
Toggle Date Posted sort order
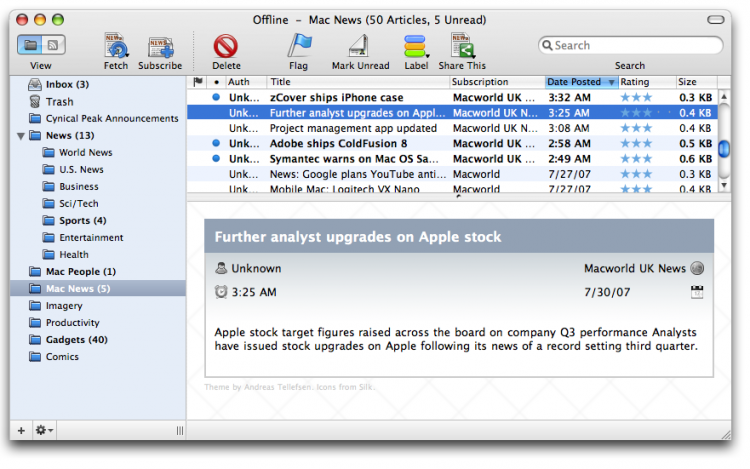[x=582, y=82]
